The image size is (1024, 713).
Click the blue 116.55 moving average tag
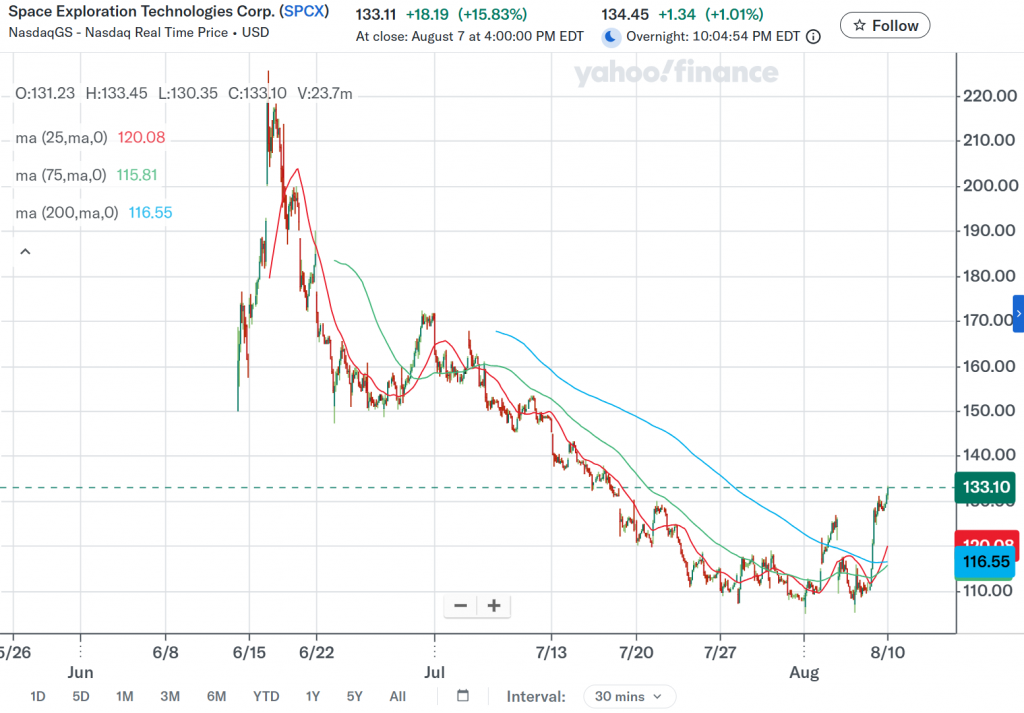coord(985,562)
